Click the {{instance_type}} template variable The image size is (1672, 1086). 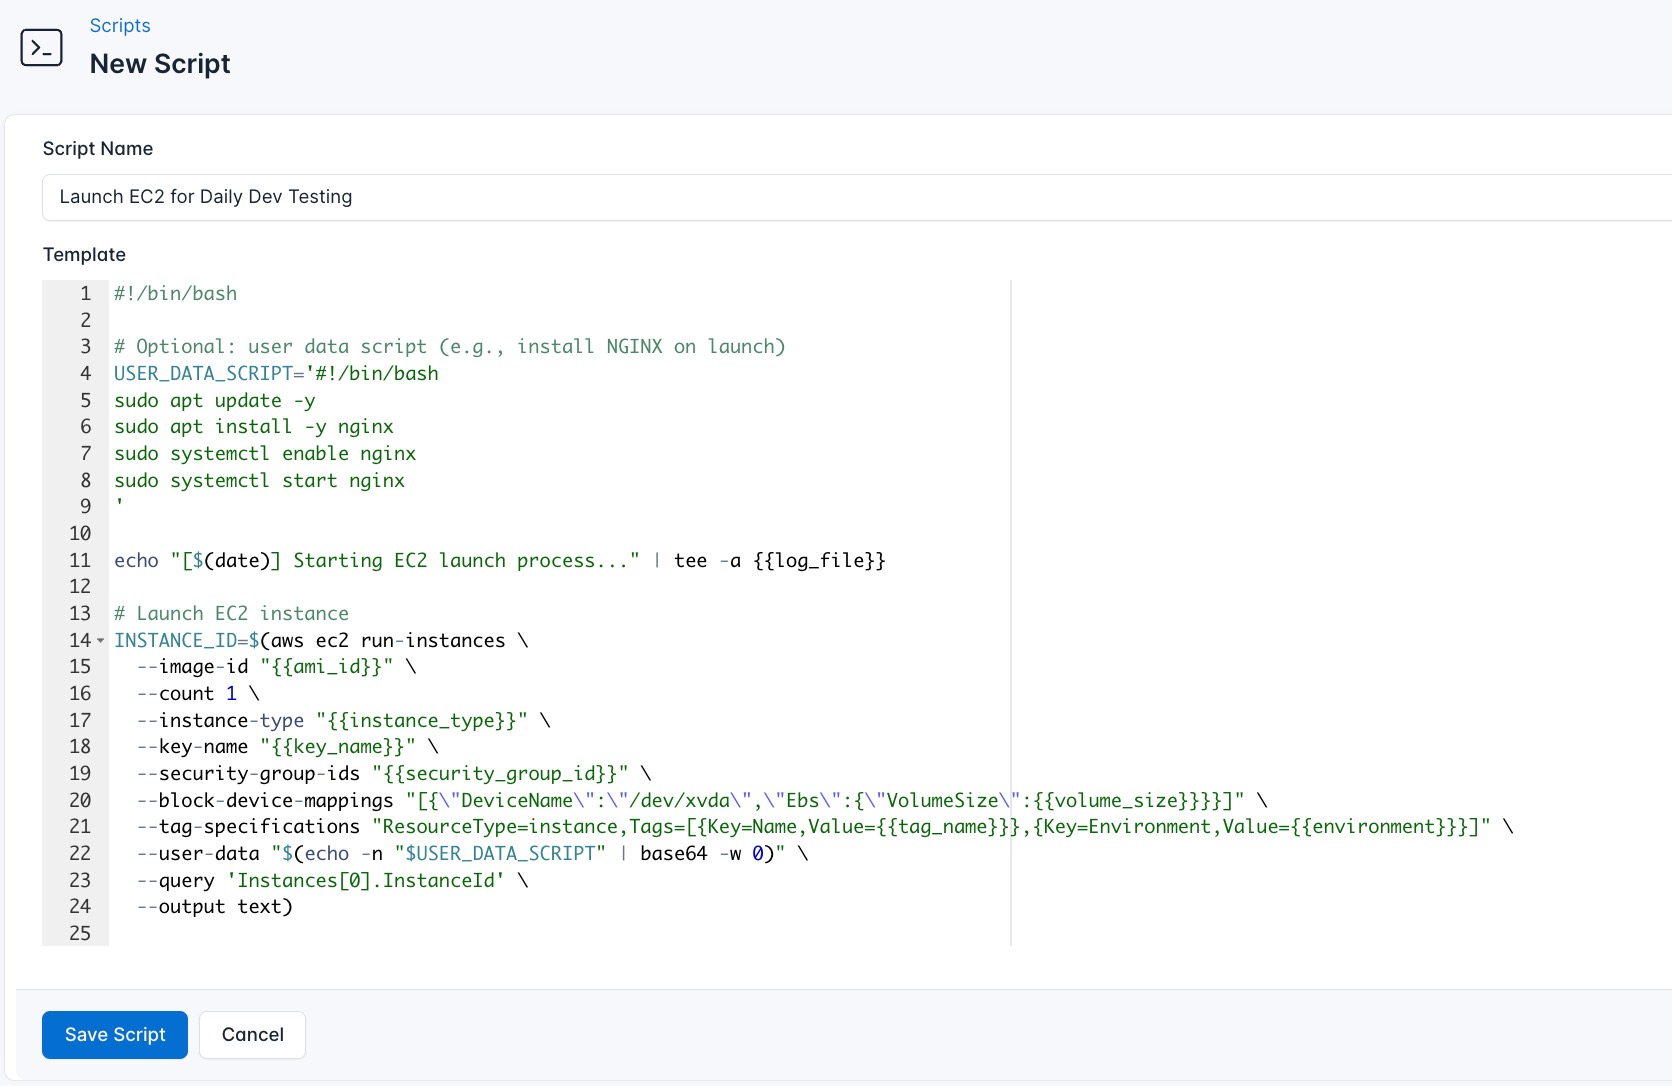(420, 720)
